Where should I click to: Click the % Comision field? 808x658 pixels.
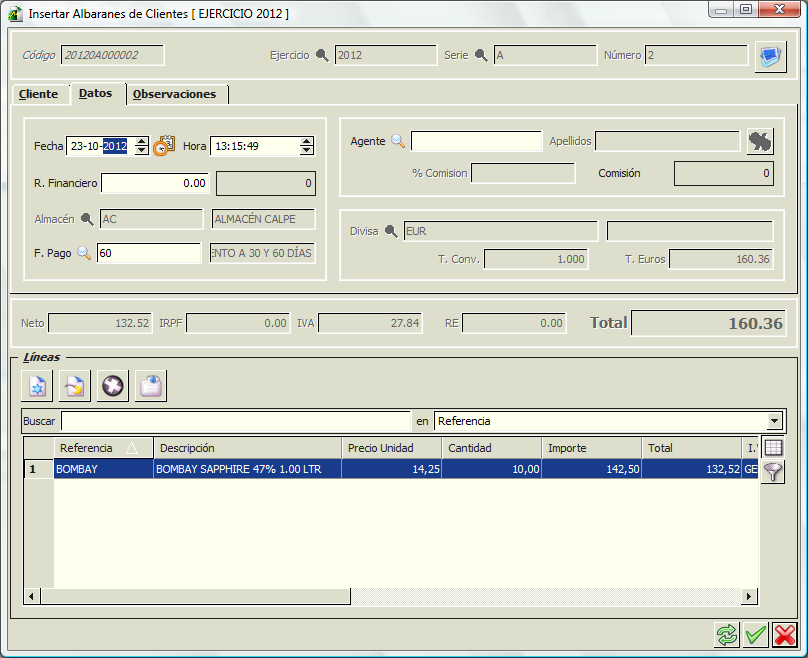(x=523, y=174)
